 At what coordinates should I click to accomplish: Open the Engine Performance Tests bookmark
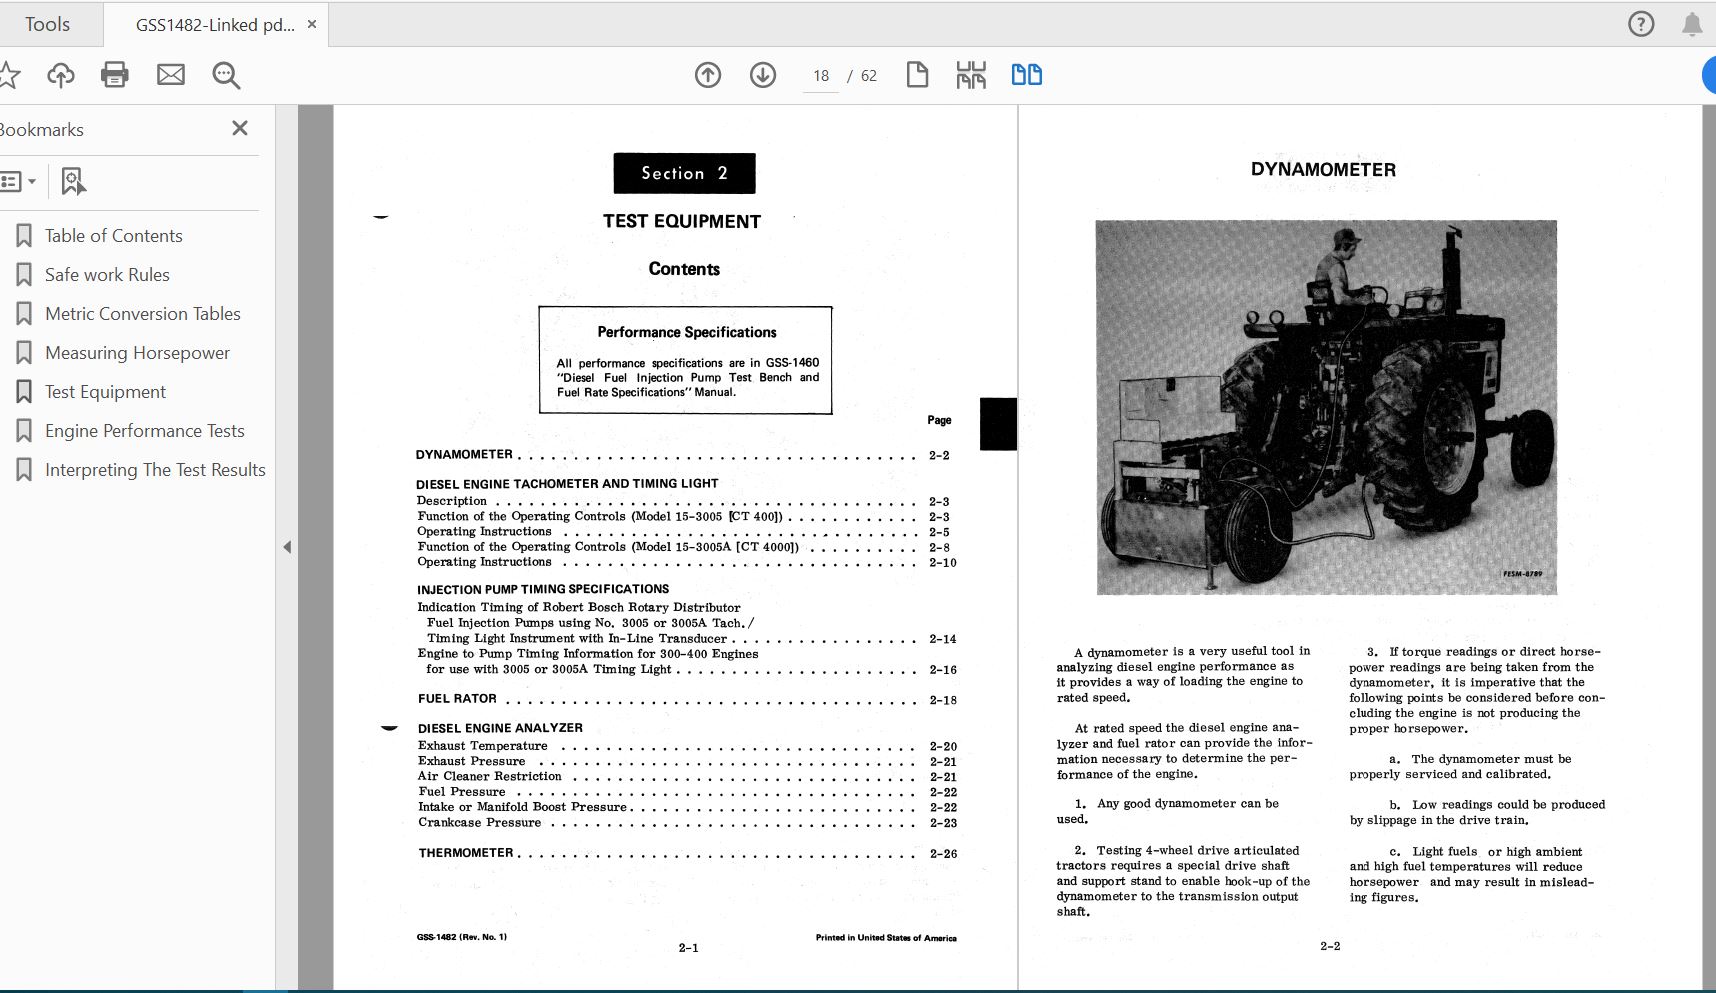[x=144, y=431]
